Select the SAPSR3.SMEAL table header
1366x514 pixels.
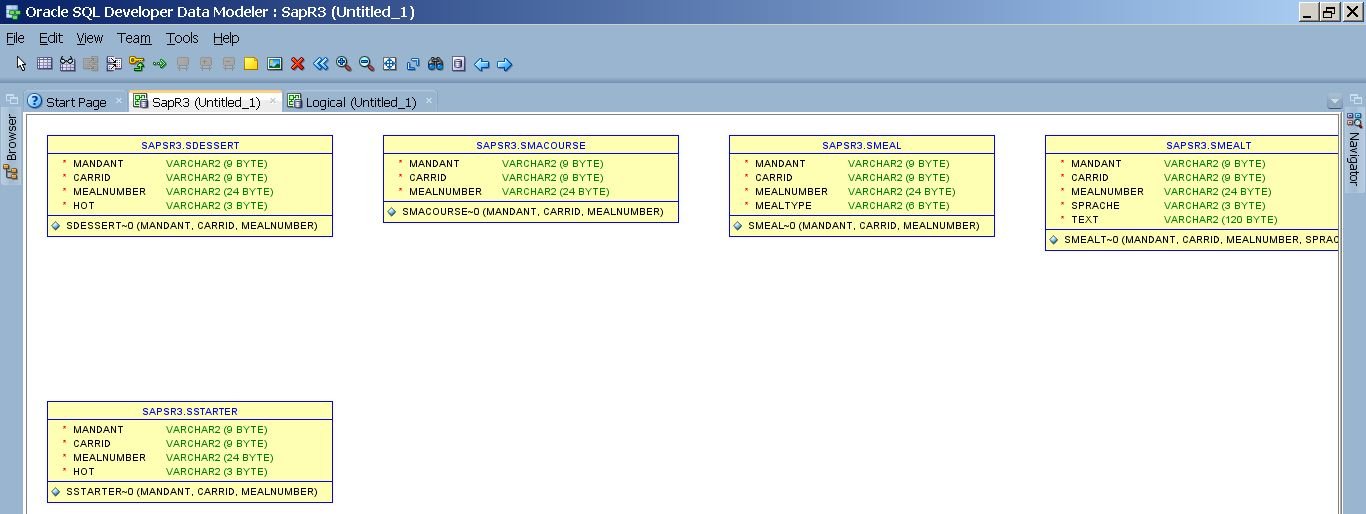click(861, 145)
